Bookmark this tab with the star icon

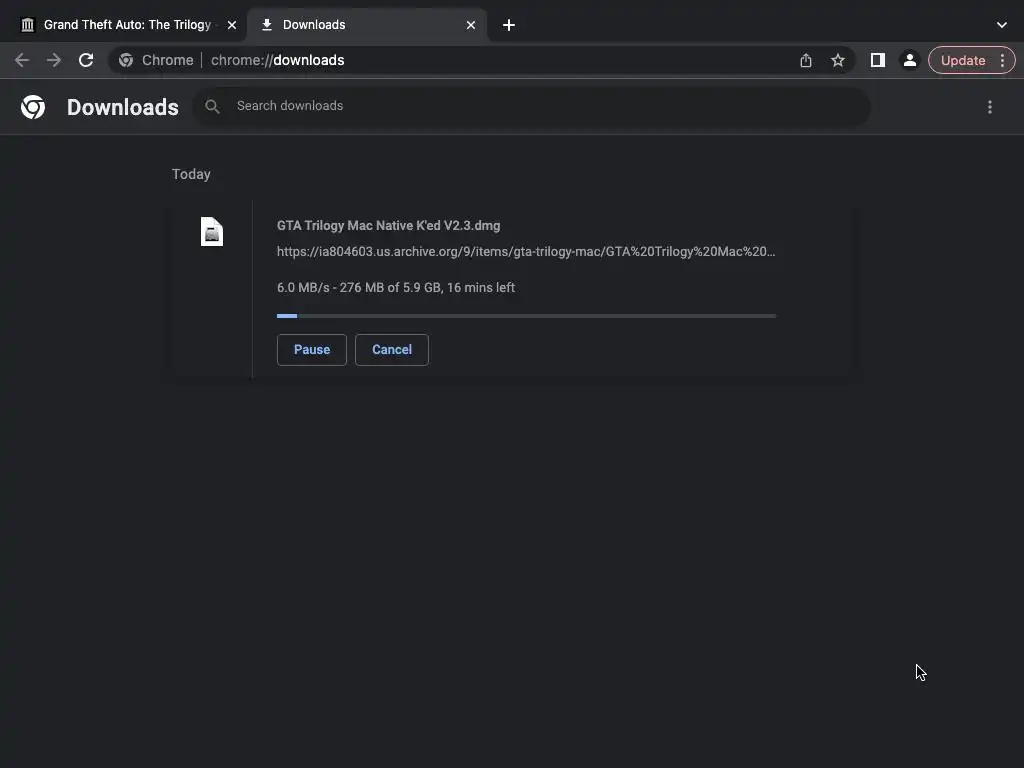click(x=838, y=60)
